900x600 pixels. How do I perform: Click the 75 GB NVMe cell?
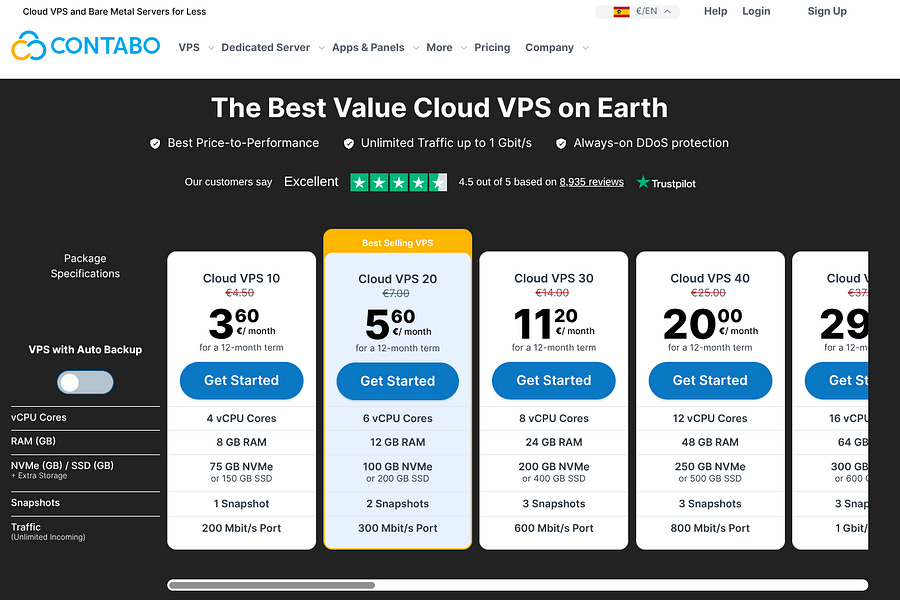coord(242,473)
